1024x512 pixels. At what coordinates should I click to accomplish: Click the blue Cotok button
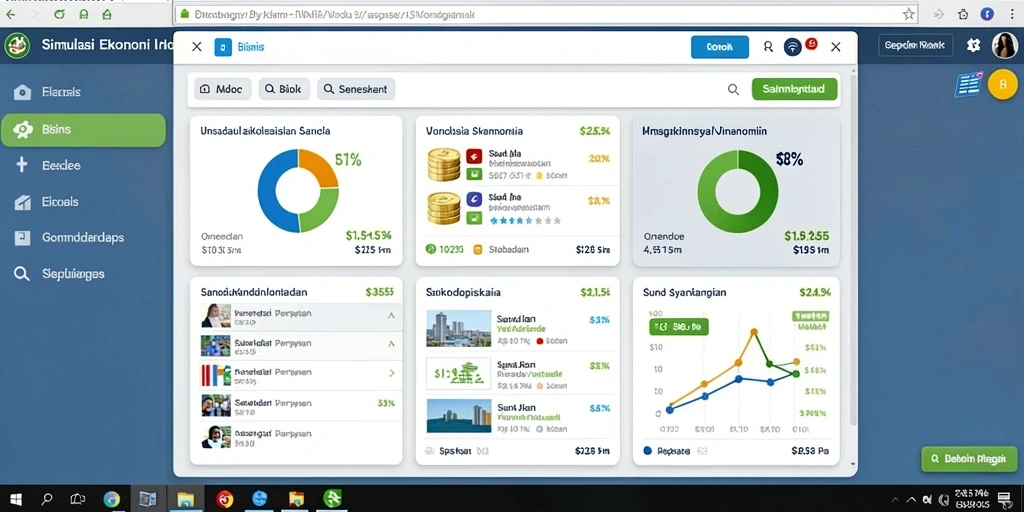click(720, 47)
